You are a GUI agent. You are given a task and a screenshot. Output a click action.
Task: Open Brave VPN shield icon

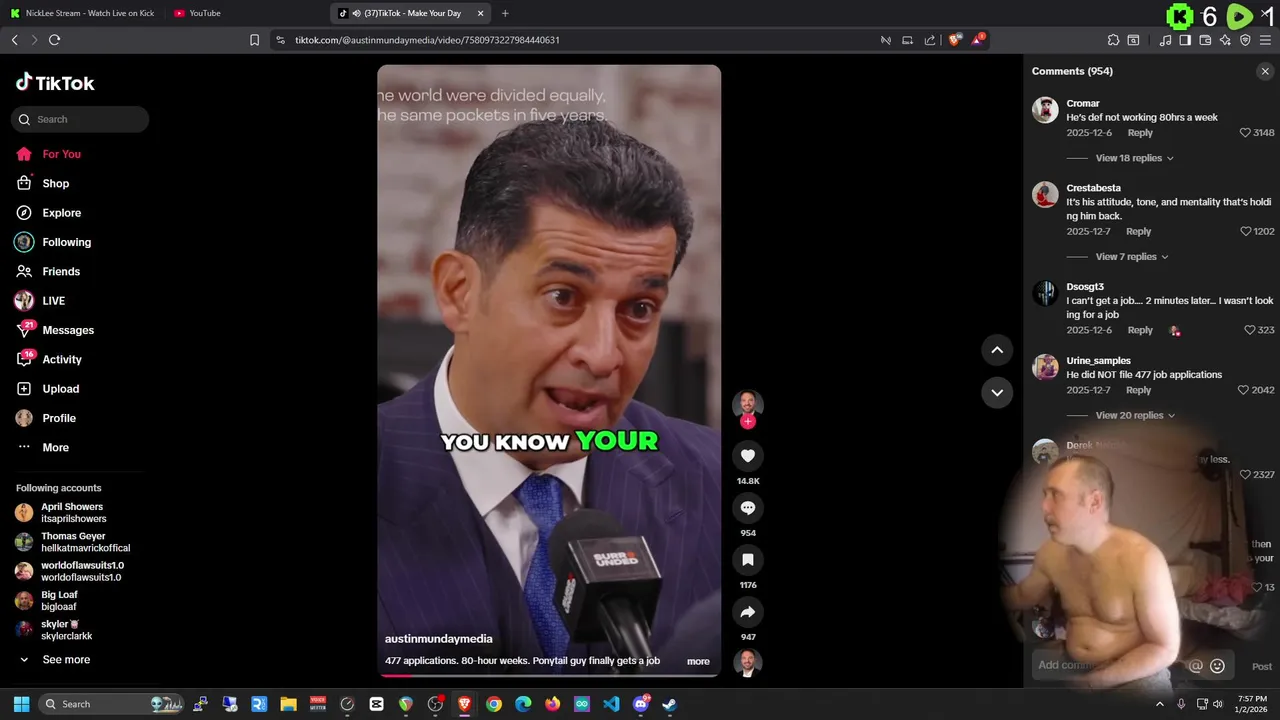(1245, 40)
